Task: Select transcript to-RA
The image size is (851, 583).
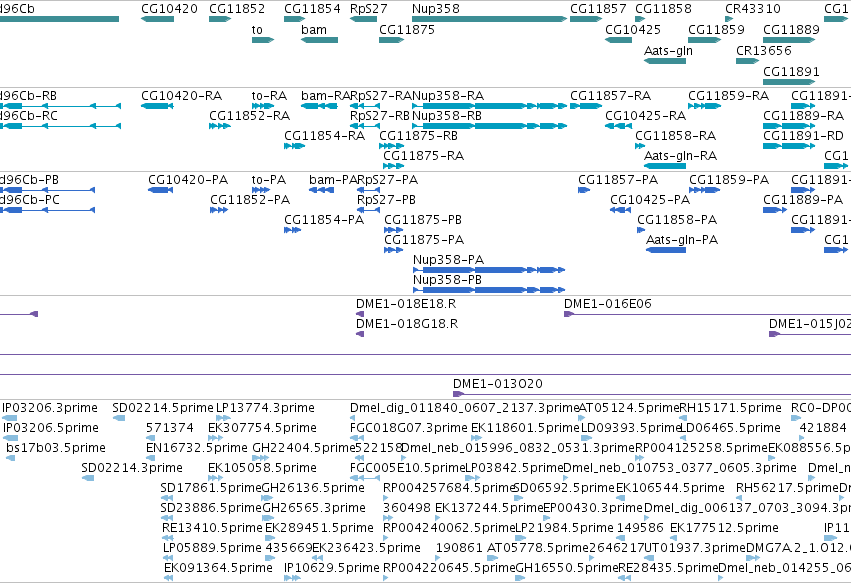Action: [263, 106]
